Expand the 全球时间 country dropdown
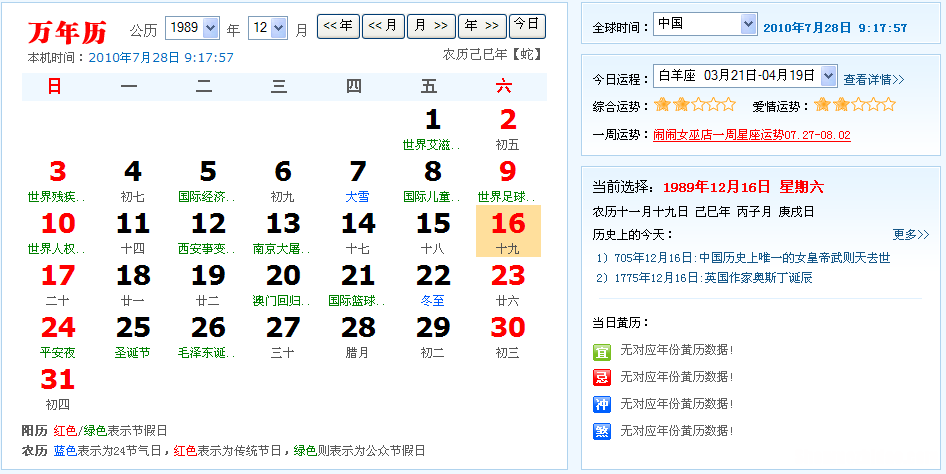This screenshot has width=946, height=474. coord(705,24)
